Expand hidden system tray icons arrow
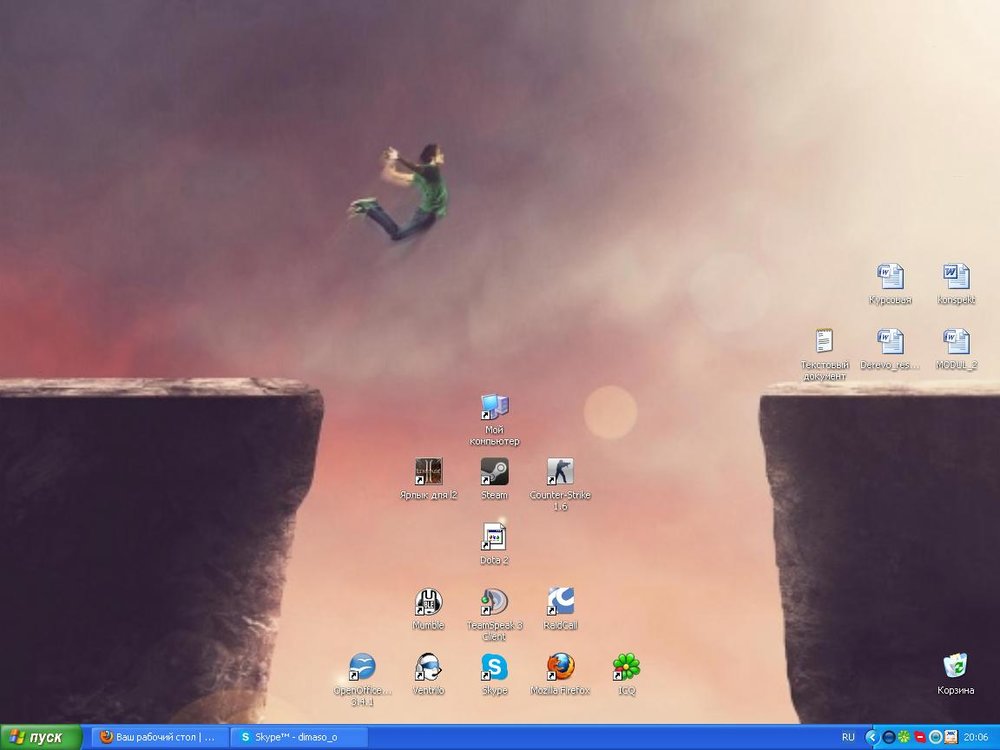This screenshot has height=750, width=1000. 871,737
